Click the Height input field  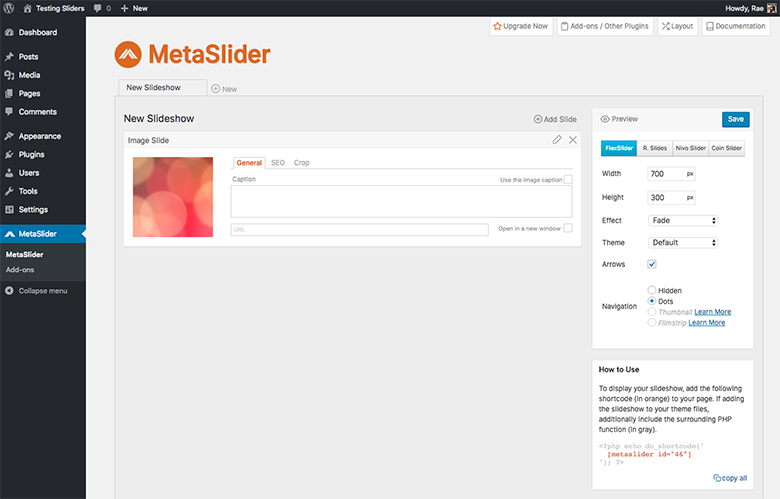click(x=671, y=198)
